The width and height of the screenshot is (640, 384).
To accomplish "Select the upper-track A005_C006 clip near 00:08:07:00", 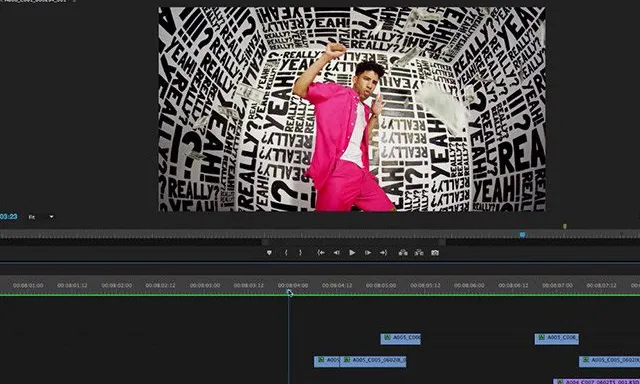I will [x=557, y=339].
